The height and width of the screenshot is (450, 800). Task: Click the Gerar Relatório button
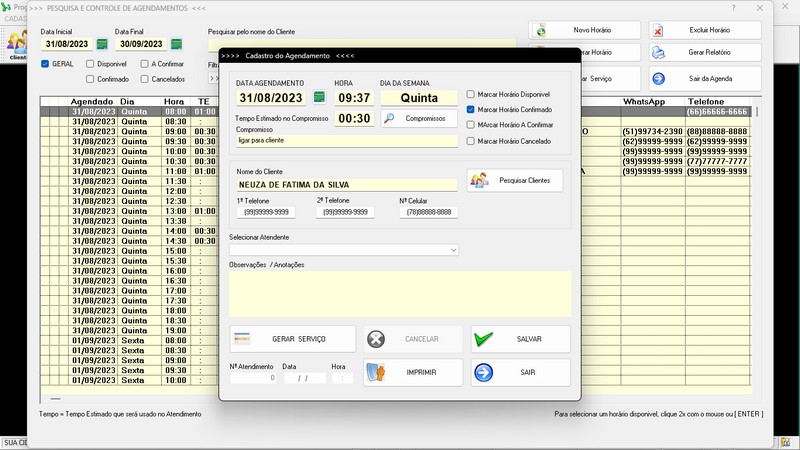pos(705,52)
